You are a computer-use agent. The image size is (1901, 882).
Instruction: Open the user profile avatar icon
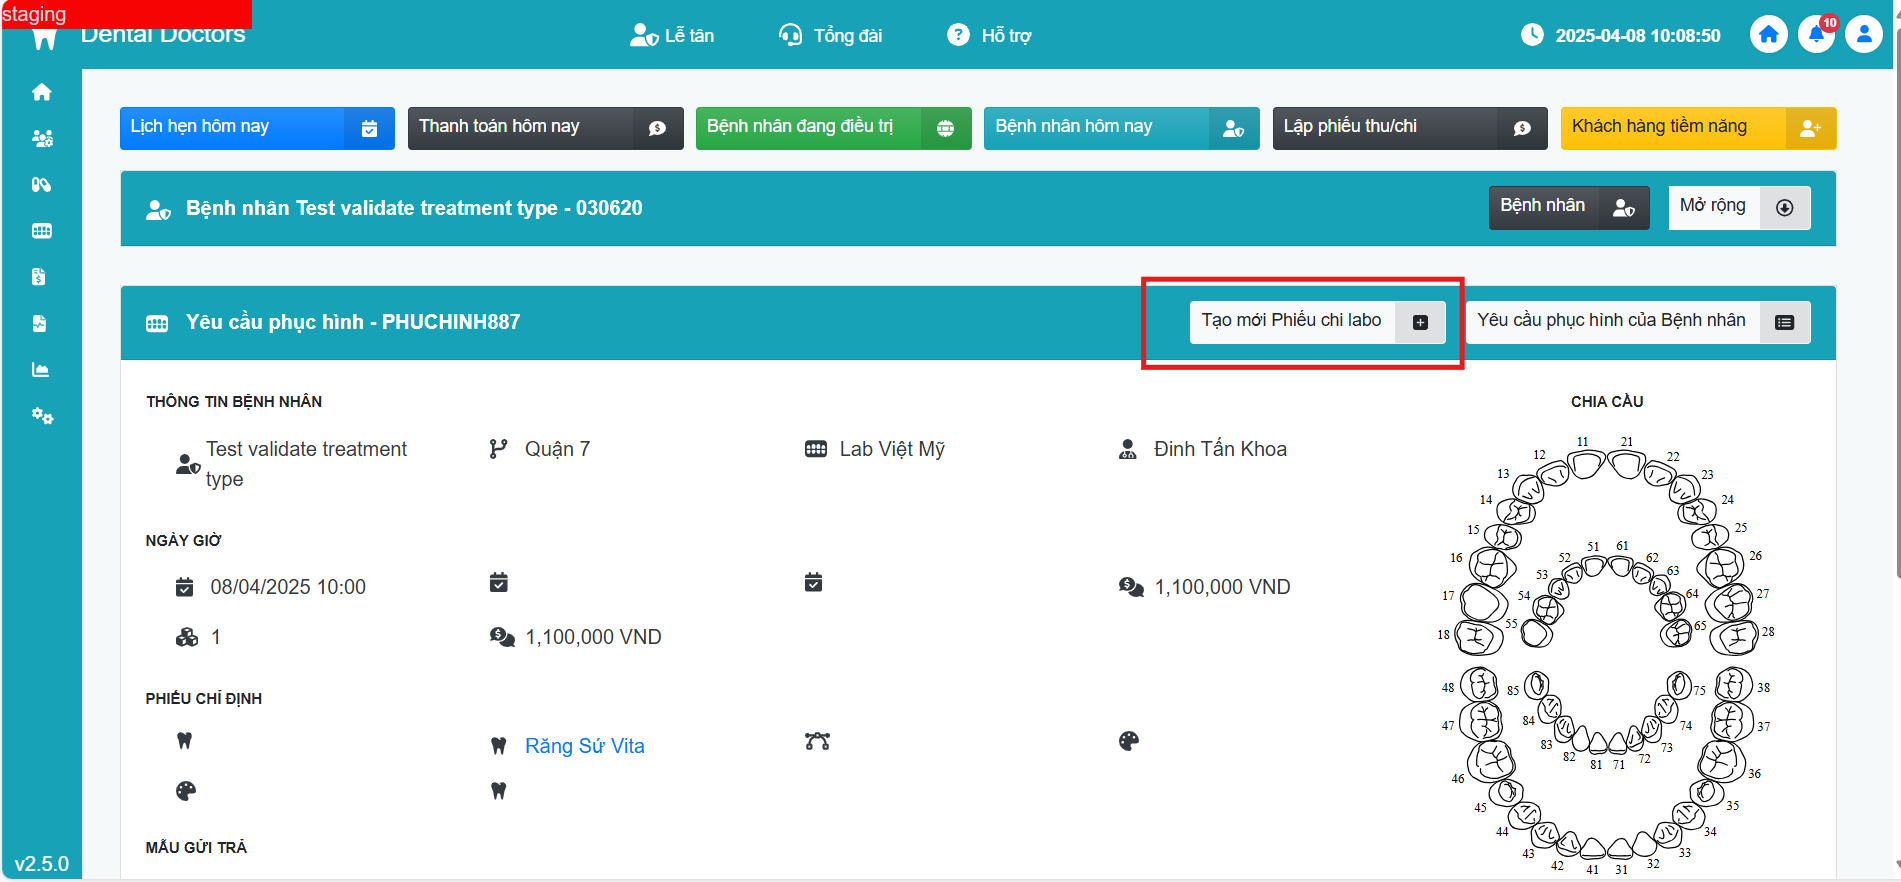[x=1863, y=35]
